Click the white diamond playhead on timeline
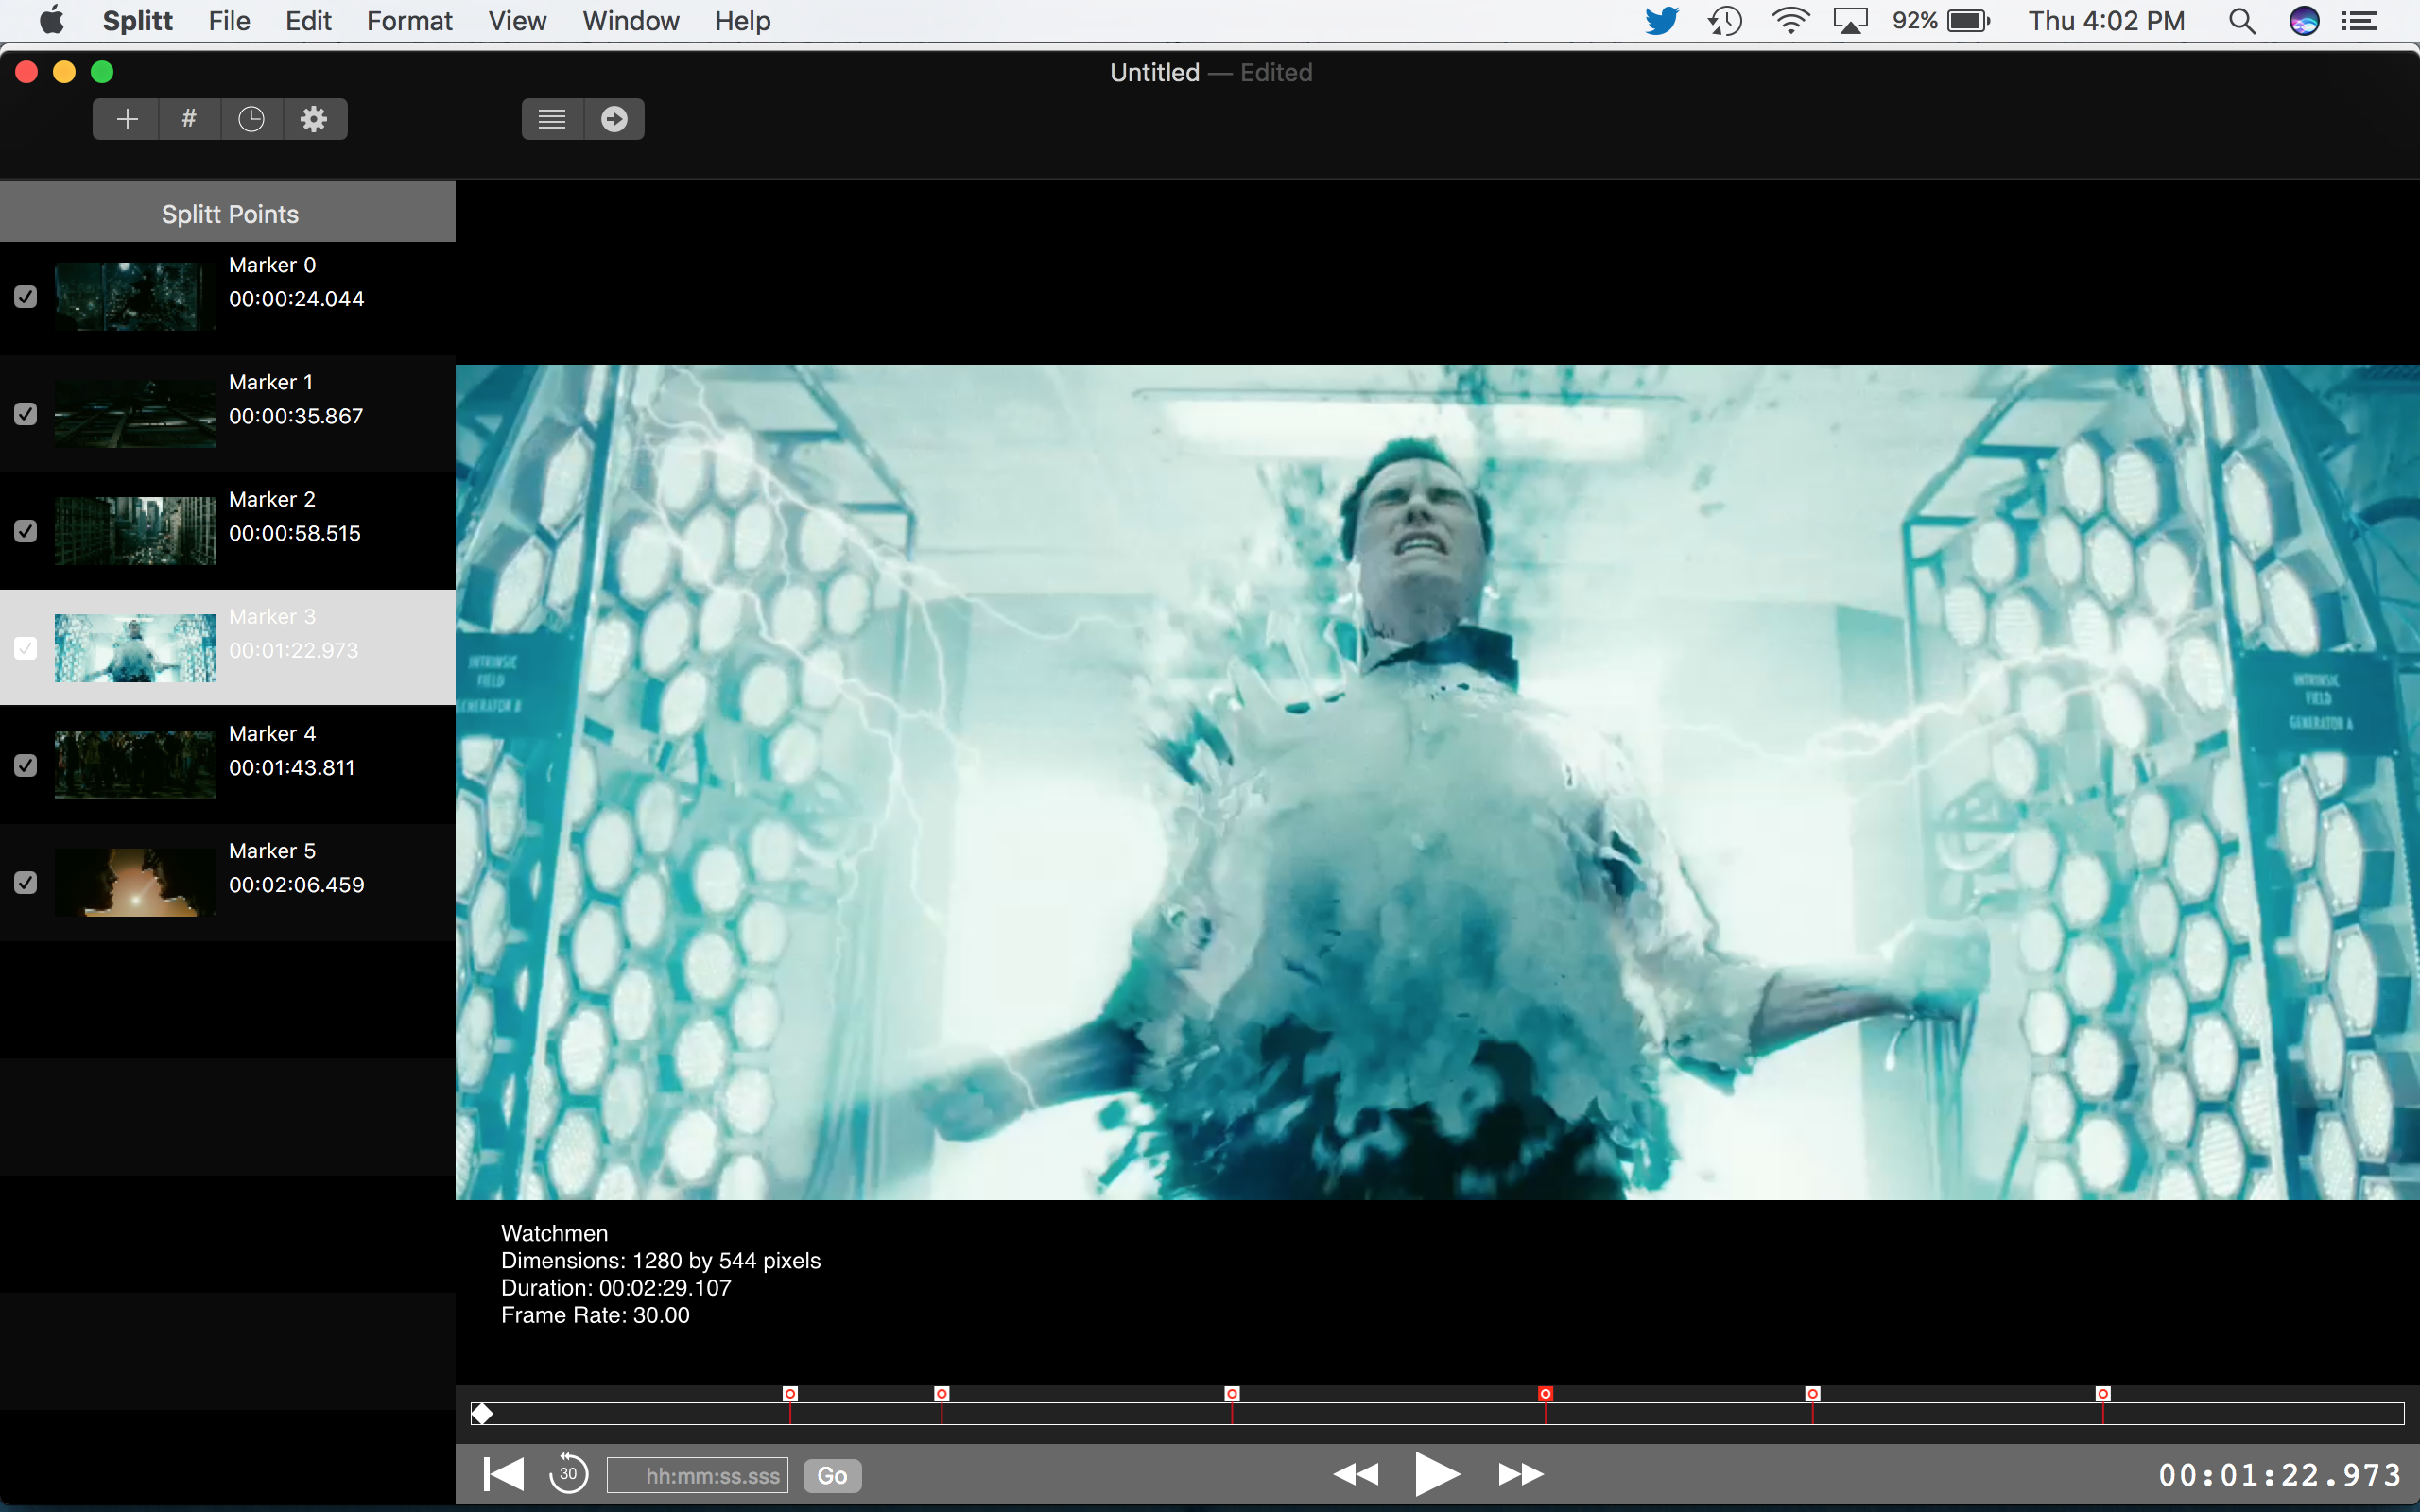This screenshot has width=2420, height=1512. click(482, 1413)
